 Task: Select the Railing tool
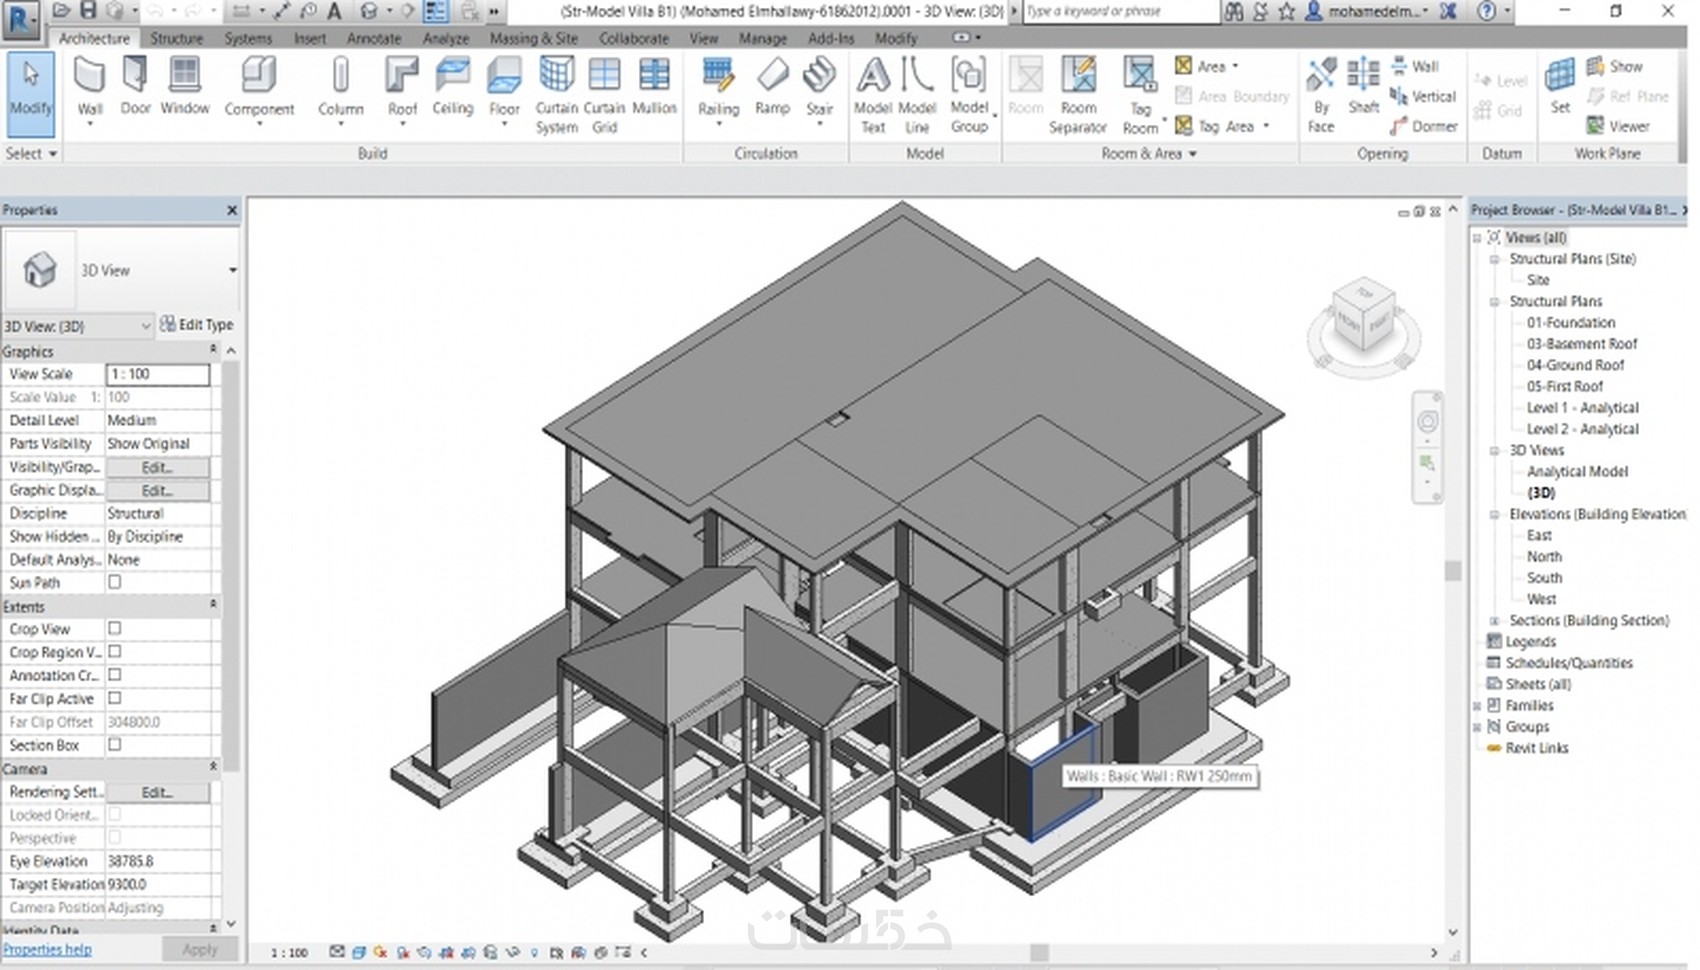[x=718, y=90]
